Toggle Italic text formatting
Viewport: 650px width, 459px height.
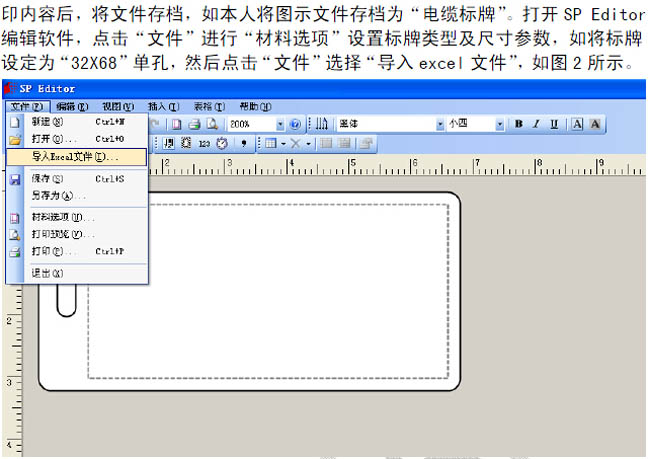pyautogui.click(x=537, y=124)
